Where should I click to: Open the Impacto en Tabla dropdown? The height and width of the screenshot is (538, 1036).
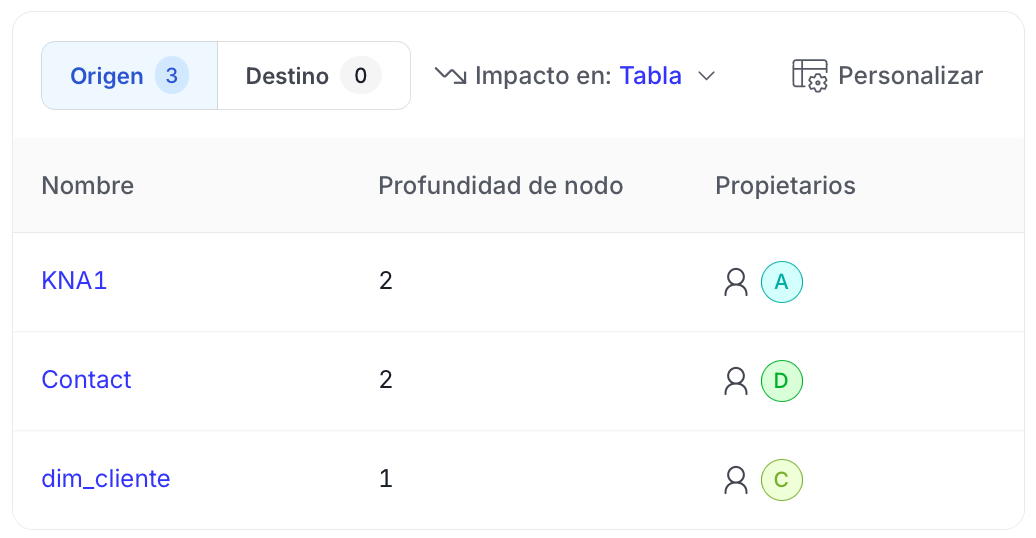coord(575,76)
